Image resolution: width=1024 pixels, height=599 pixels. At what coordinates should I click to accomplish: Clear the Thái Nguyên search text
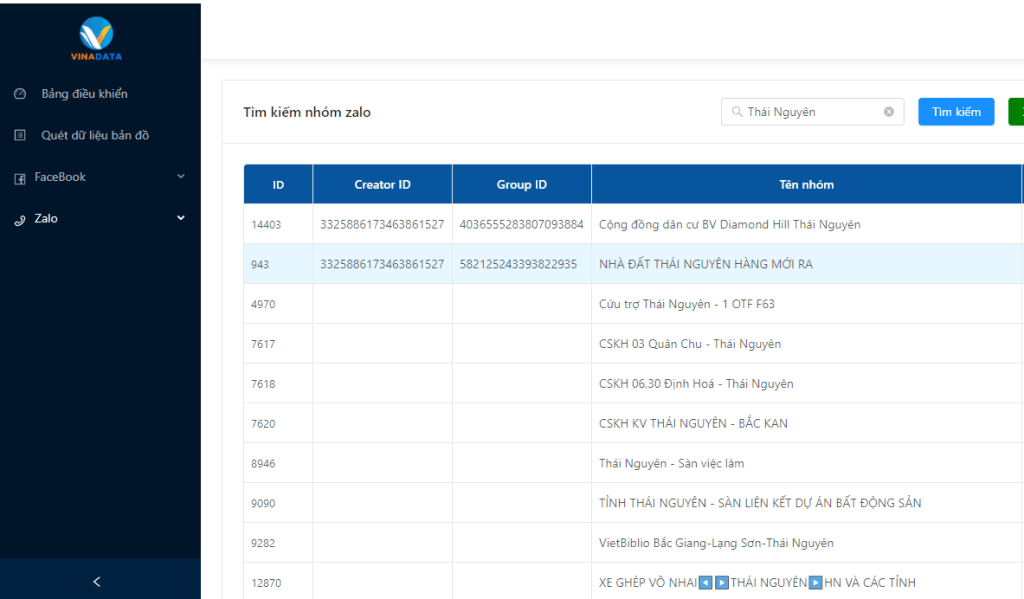coord(888,112)
